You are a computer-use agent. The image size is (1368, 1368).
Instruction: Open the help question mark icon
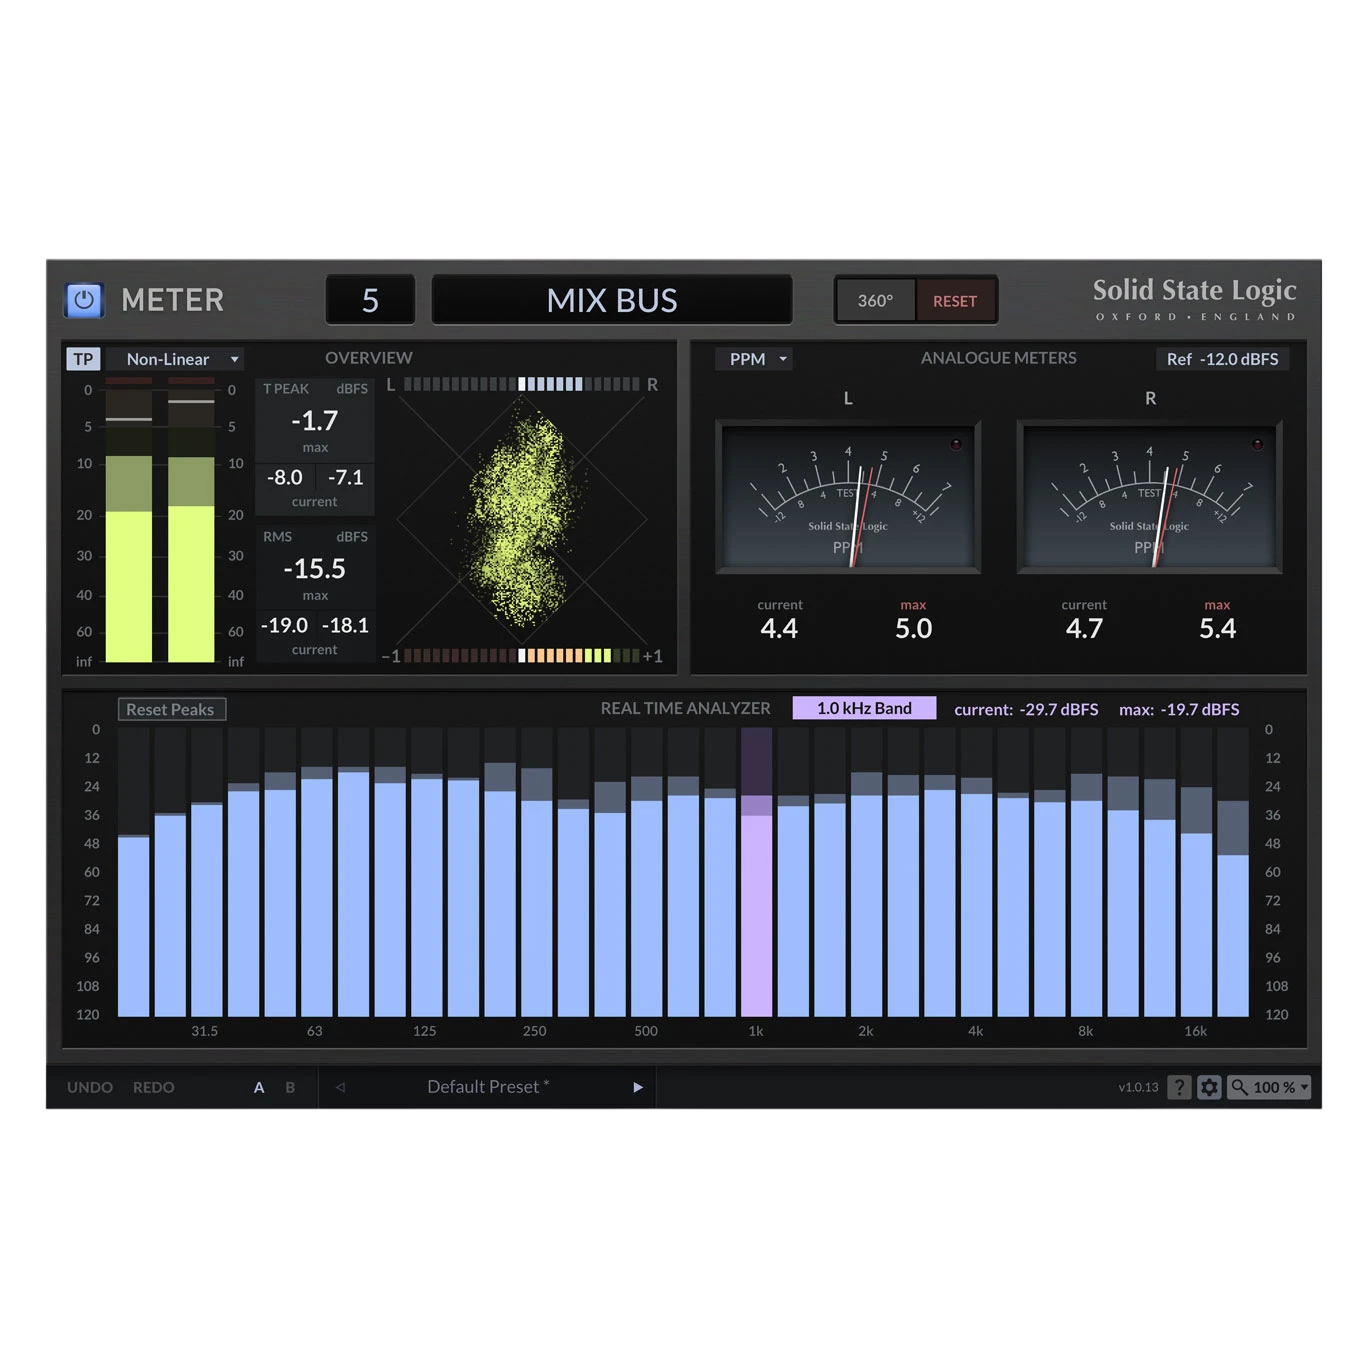[1179, 1087]
